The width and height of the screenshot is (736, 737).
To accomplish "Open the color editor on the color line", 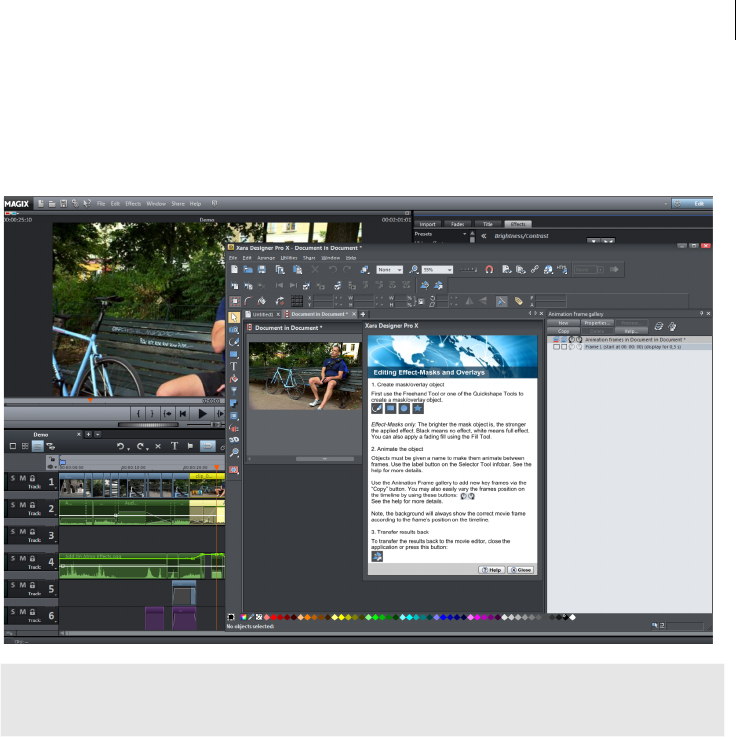I will click(243, 617).
